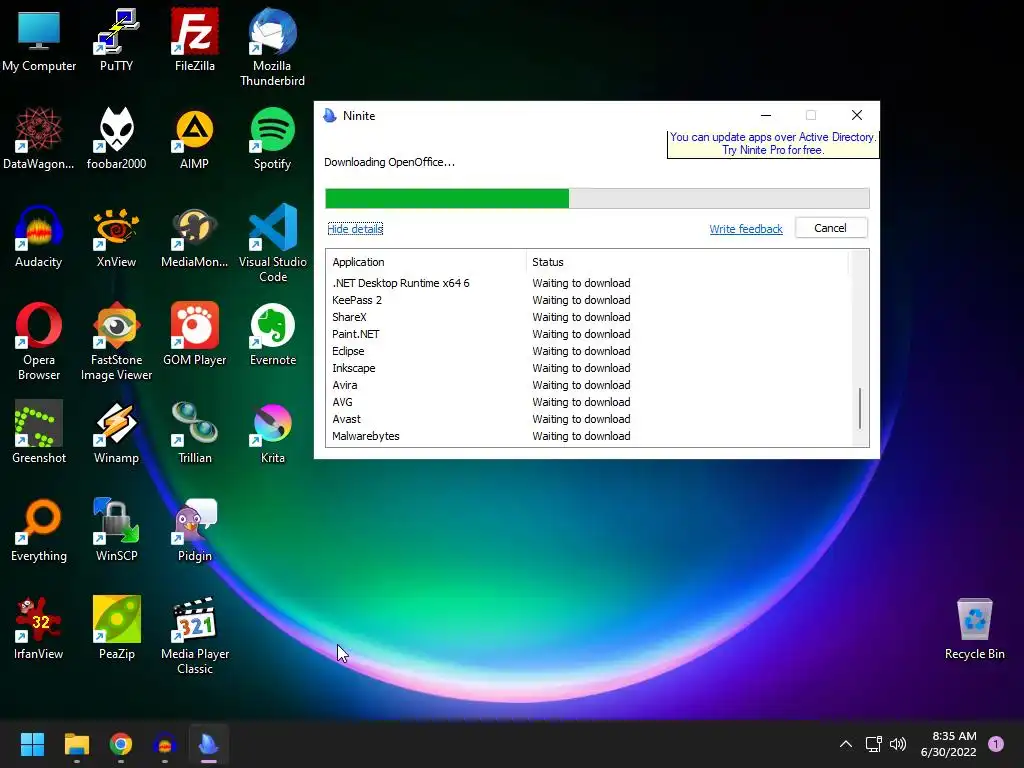Screen dimensions: 1024x768
Task: Open the volume control in system tray
Action: (899, 744)
